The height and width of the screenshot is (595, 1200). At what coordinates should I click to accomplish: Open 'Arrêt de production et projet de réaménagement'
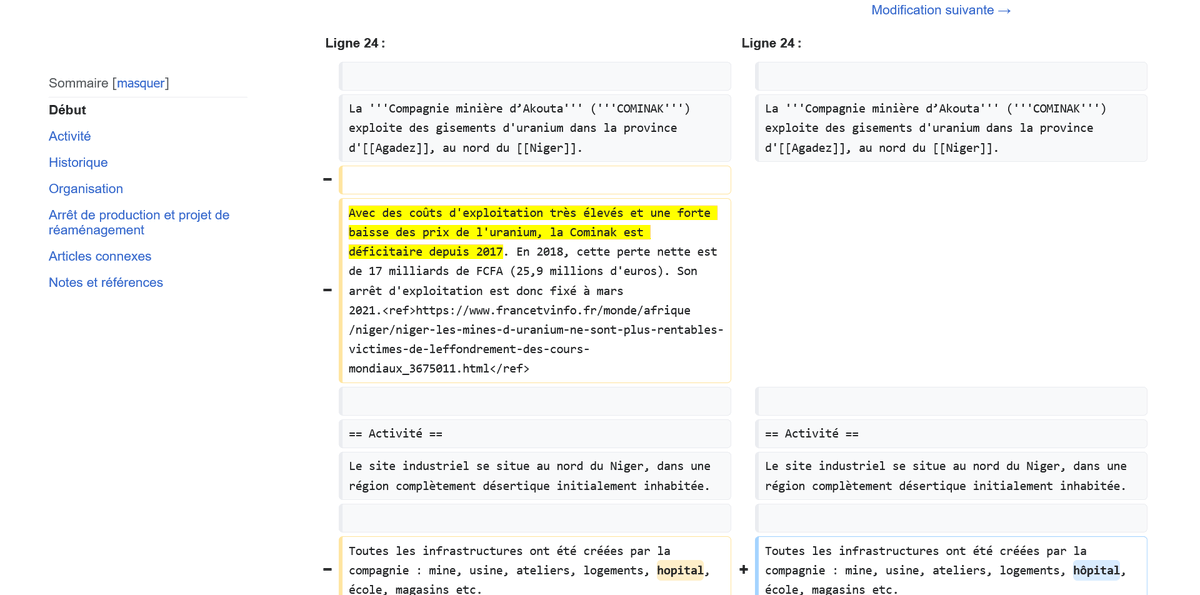click(139, 222)
